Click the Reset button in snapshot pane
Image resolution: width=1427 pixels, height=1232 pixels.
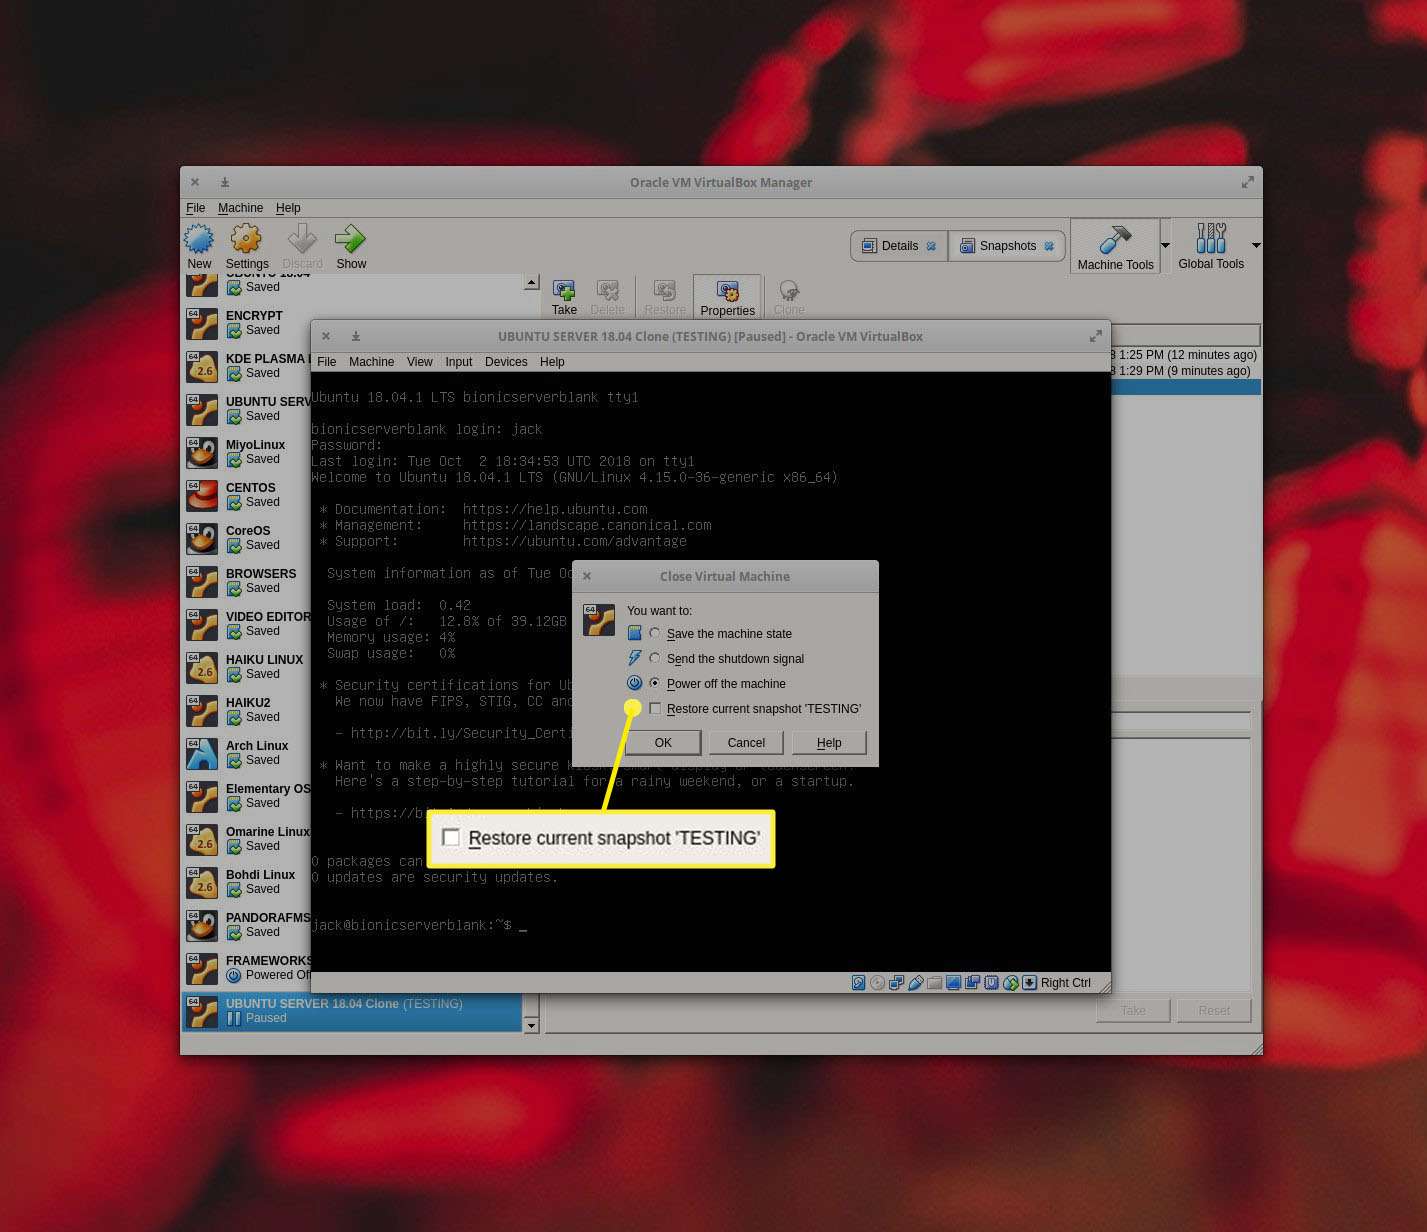(x=1214, y=1010)
